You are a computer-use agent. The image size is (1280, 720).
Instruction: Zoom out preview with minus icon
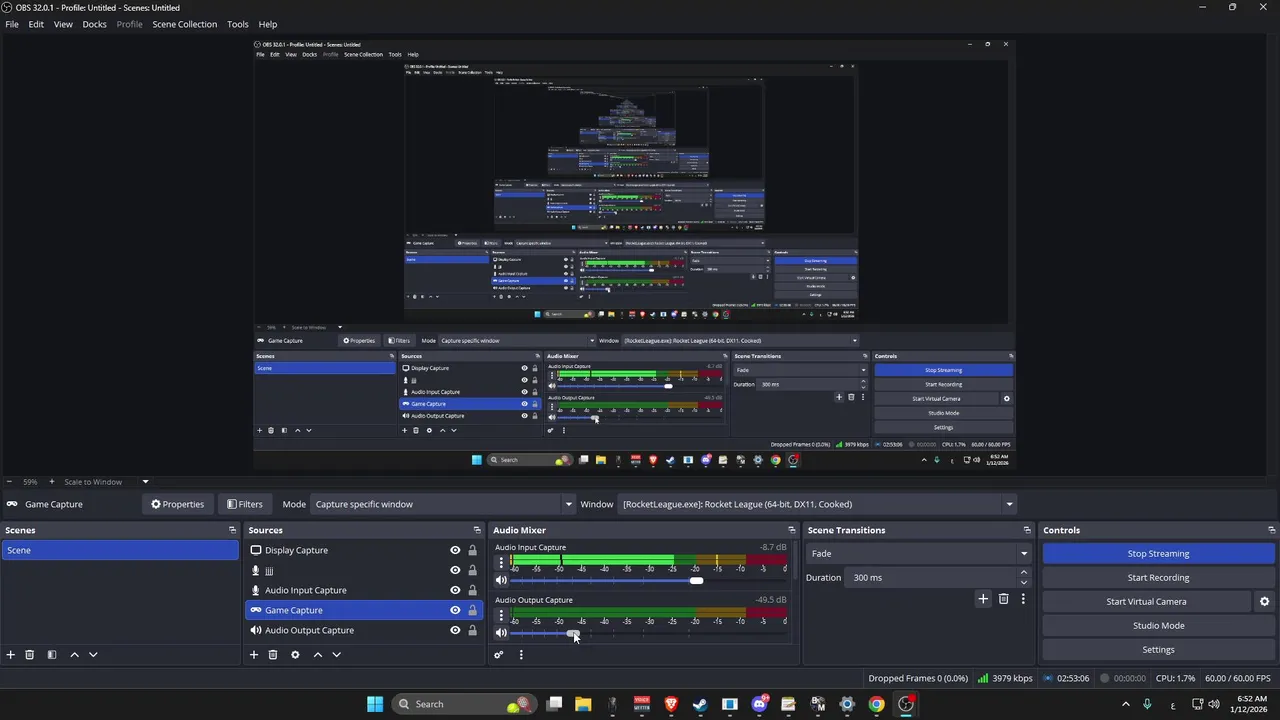coord(9,482)
